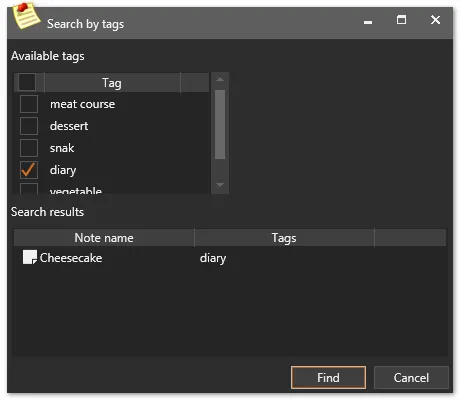Click the Find button
The height and width of the screenshot is (400, 460).
(328, 378)
